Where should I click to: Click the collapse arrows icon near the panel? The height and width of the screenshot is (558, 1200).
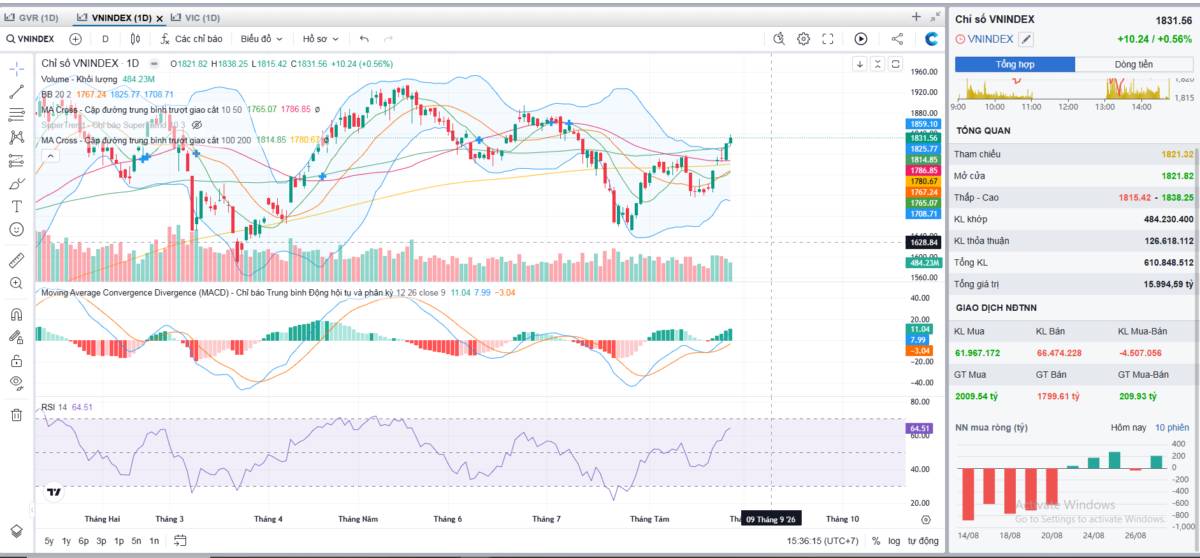click(x=935, y=17)
